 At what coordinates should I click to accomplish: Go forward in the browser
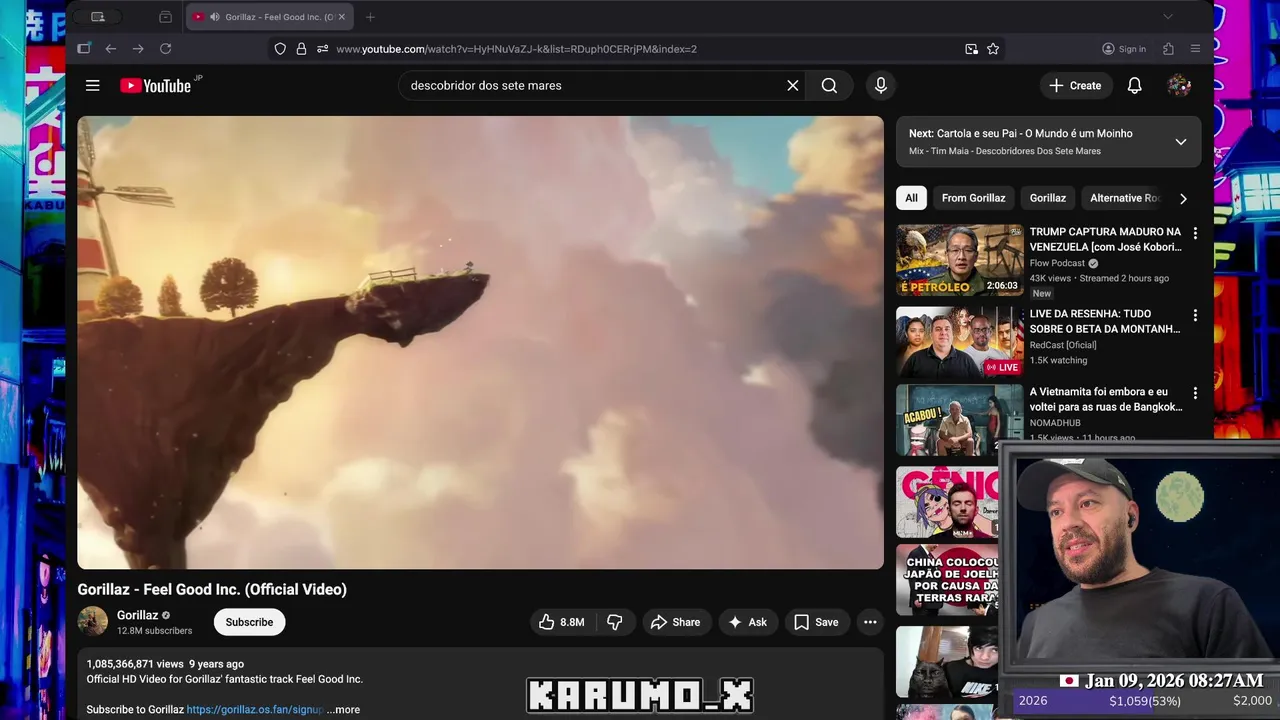click(x=138, y=49)
